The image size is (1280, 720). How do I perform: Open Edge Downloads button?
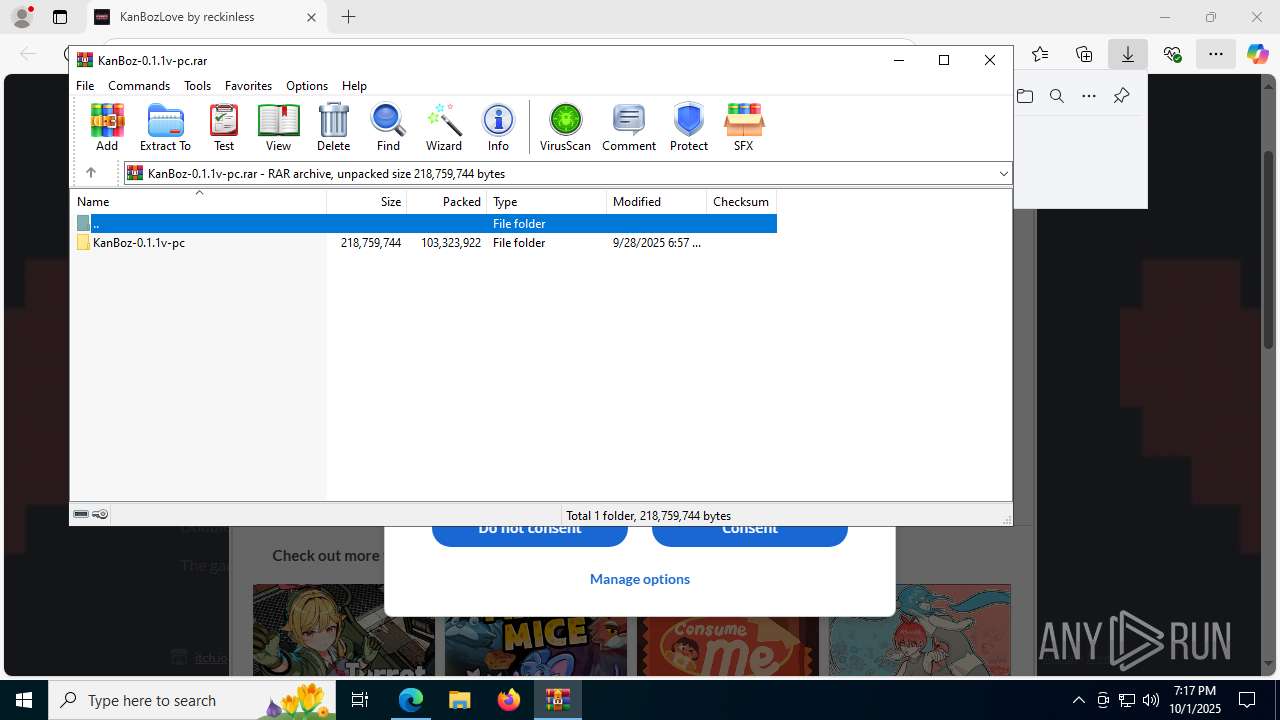(x=1128, y=54)
